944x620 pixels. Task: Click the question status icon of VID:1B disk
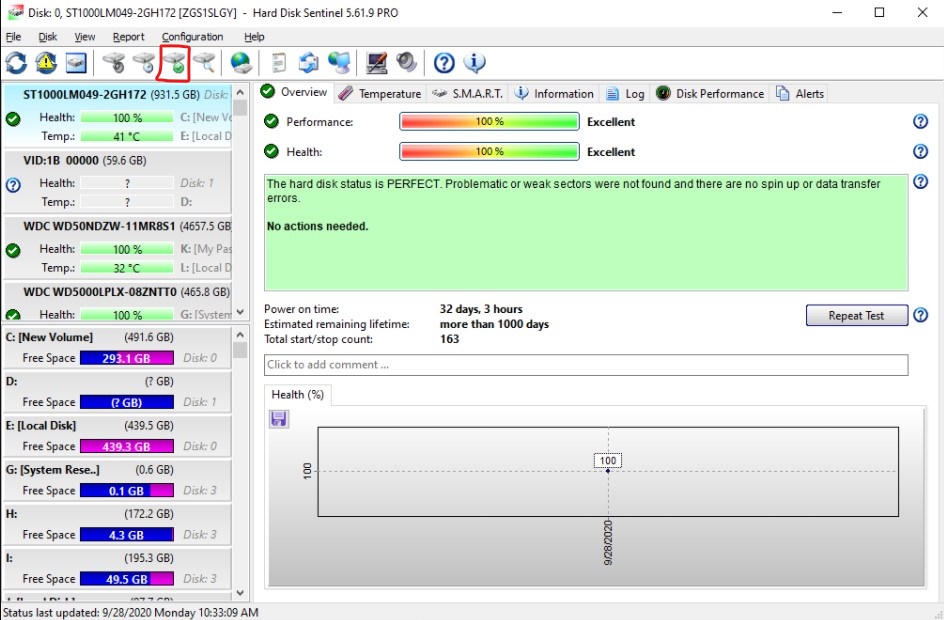13,185
